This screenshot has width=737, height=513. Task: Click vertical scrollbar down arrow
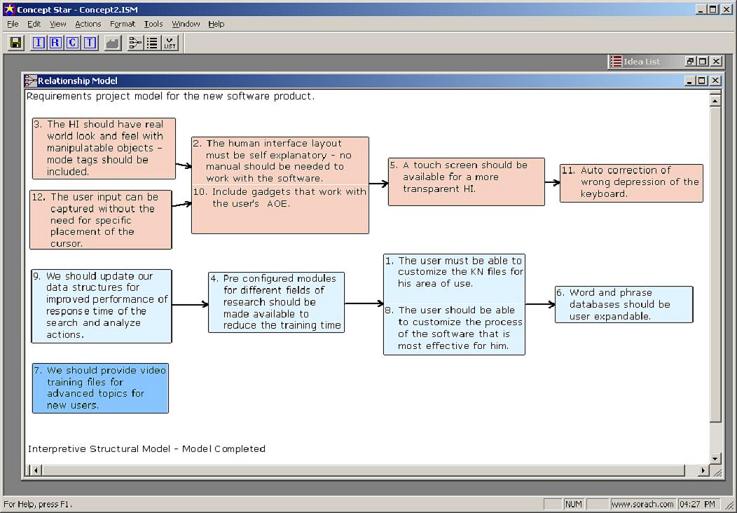tap(715, 458)
